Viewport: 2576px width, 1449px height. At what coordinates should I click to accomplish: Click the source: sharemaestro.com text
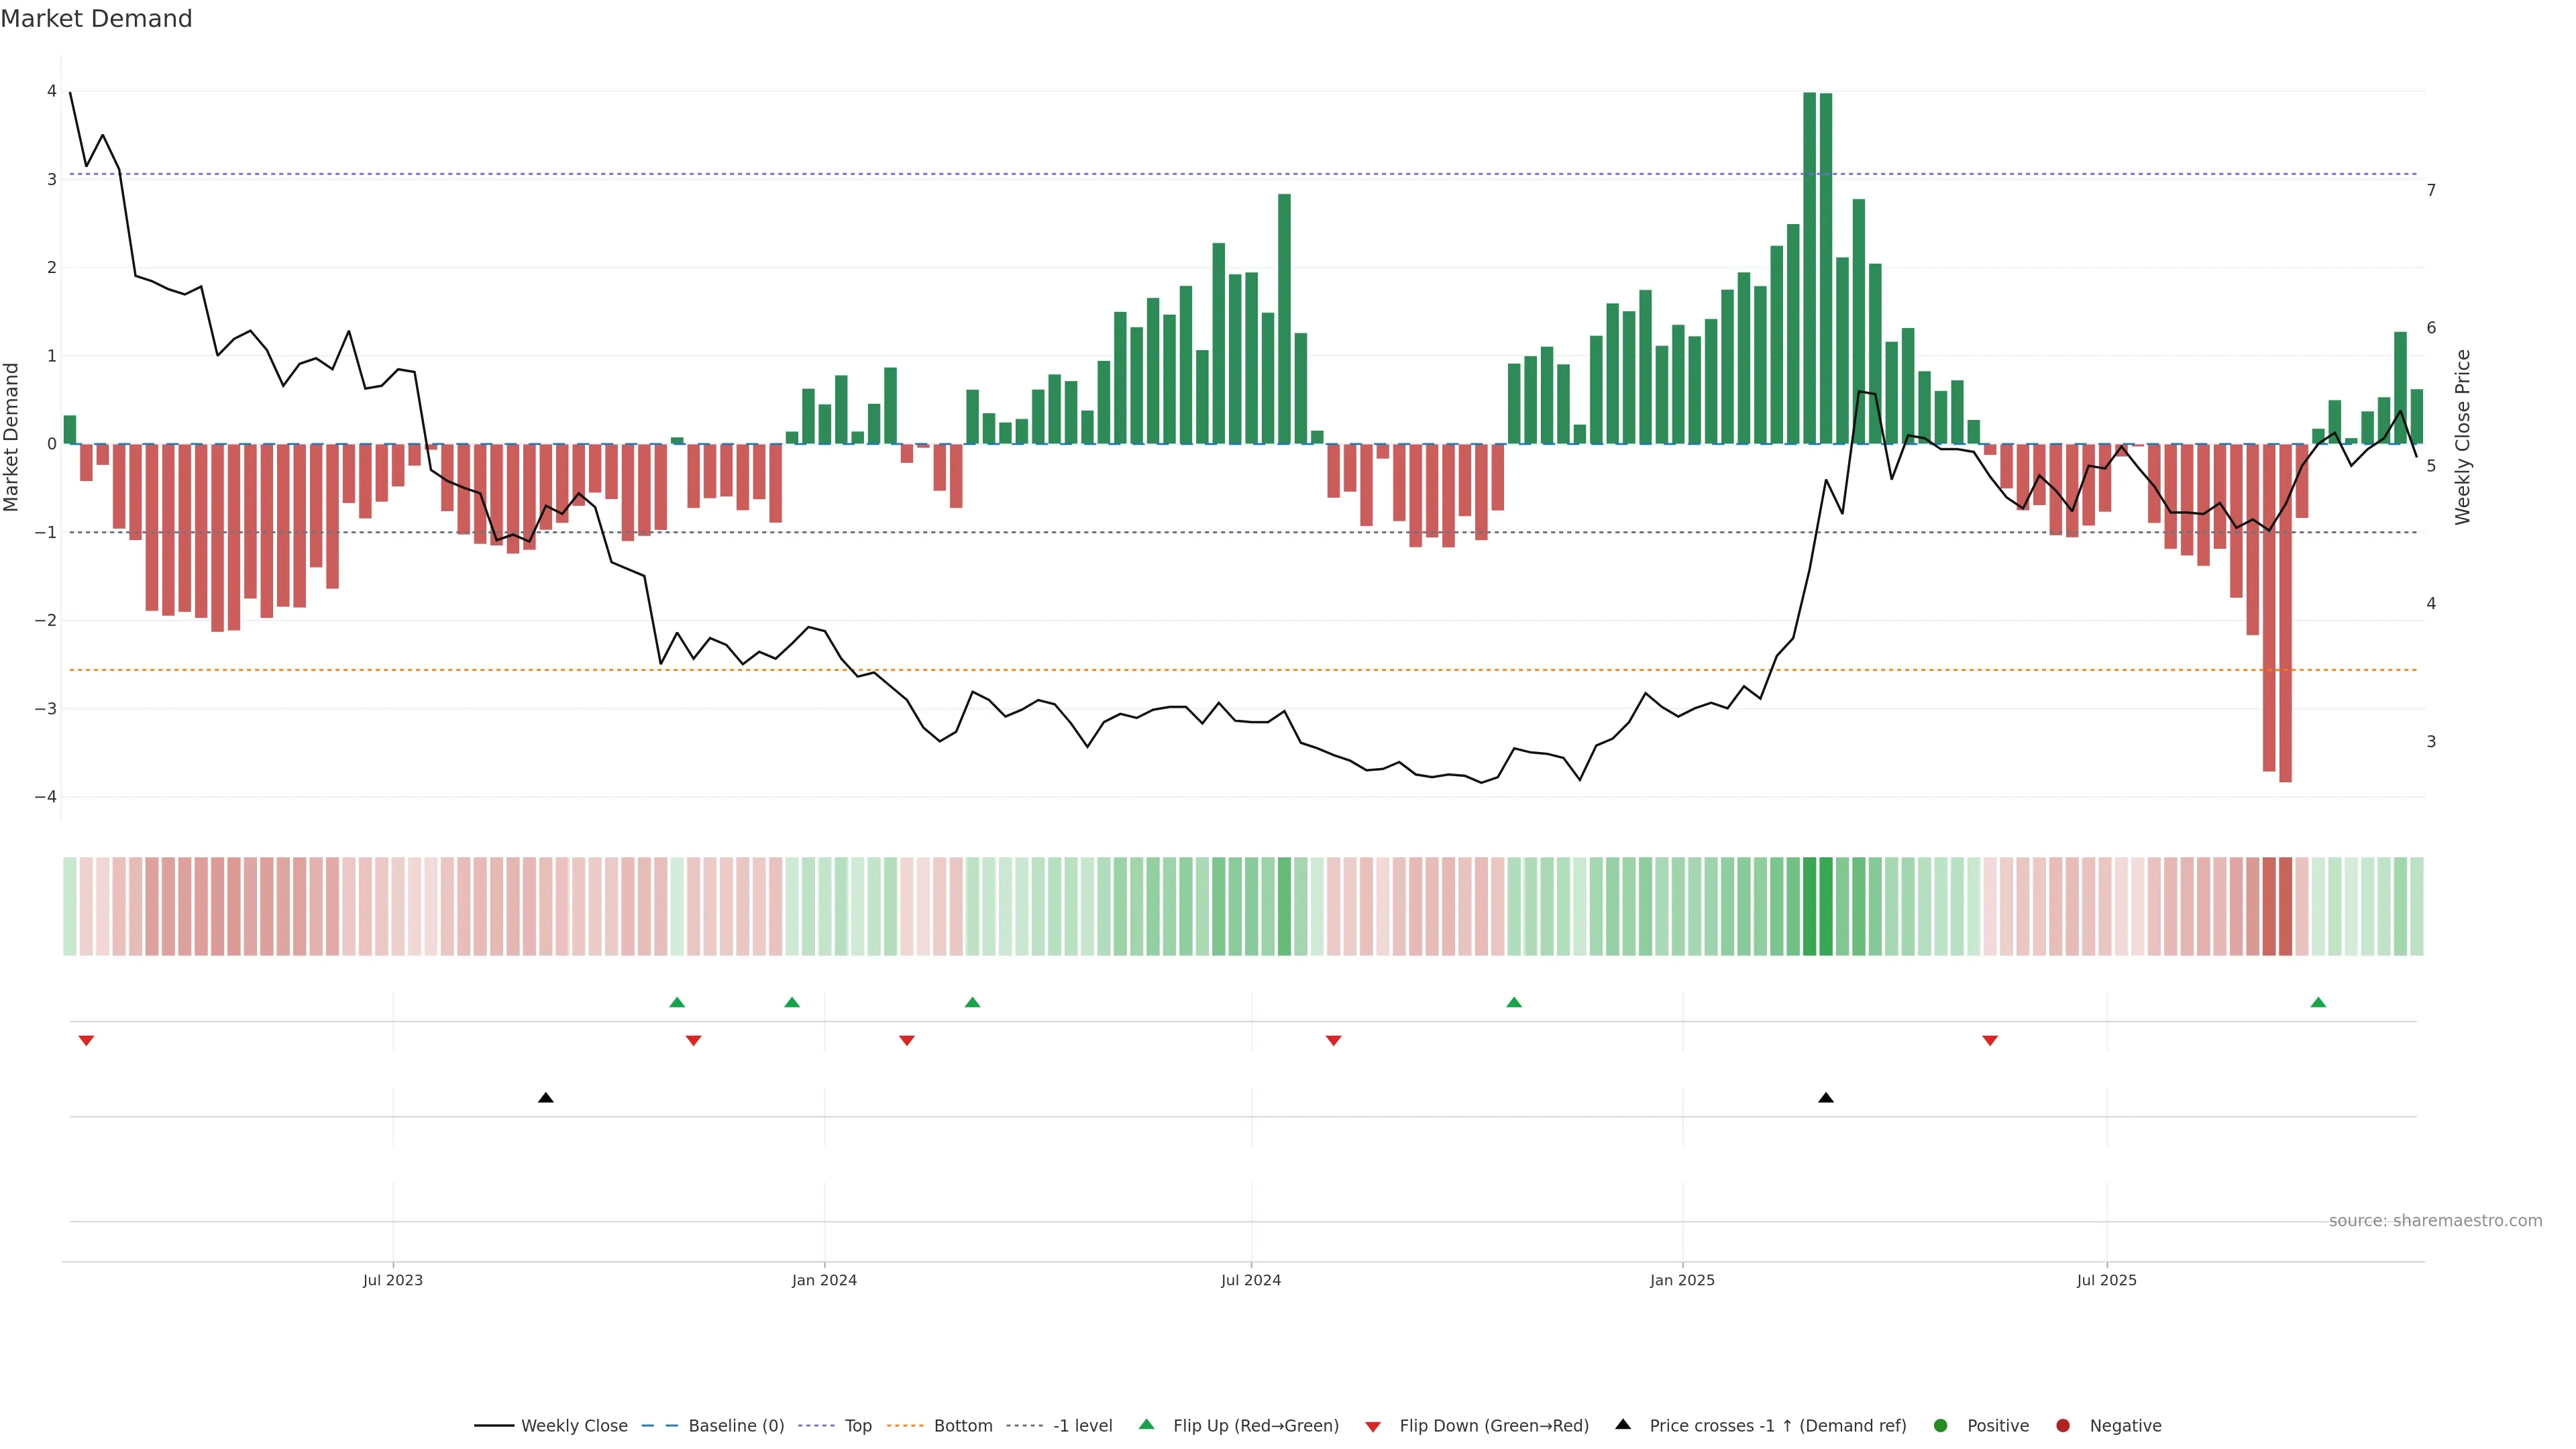(2435, 1220)
